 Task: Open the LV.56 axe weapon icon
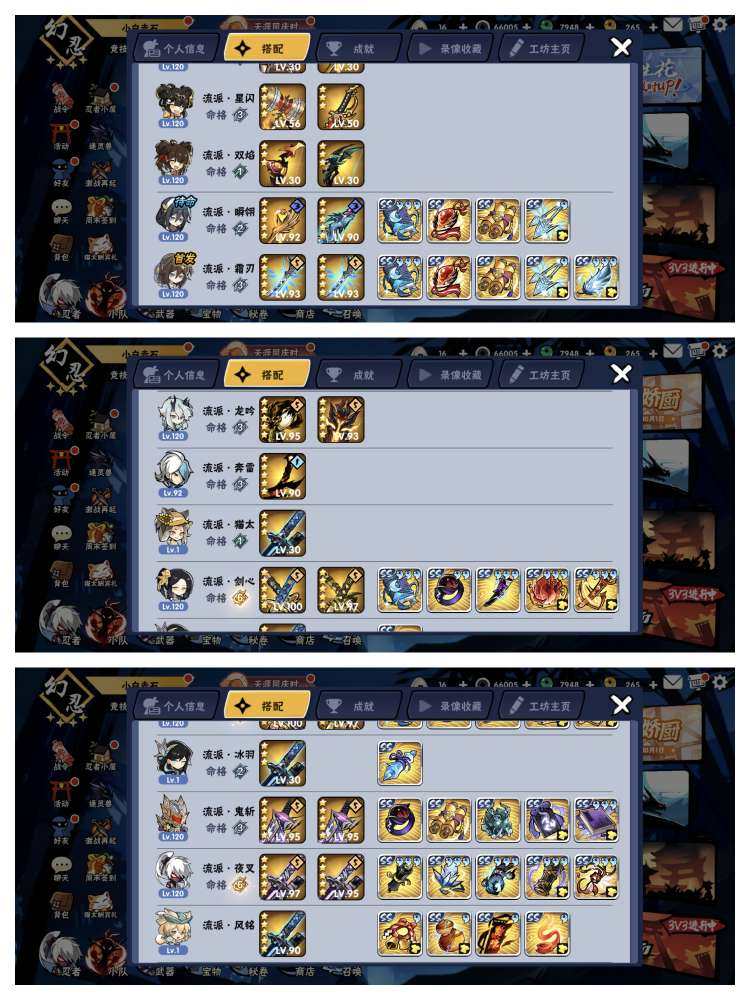[x=283, y=107]
